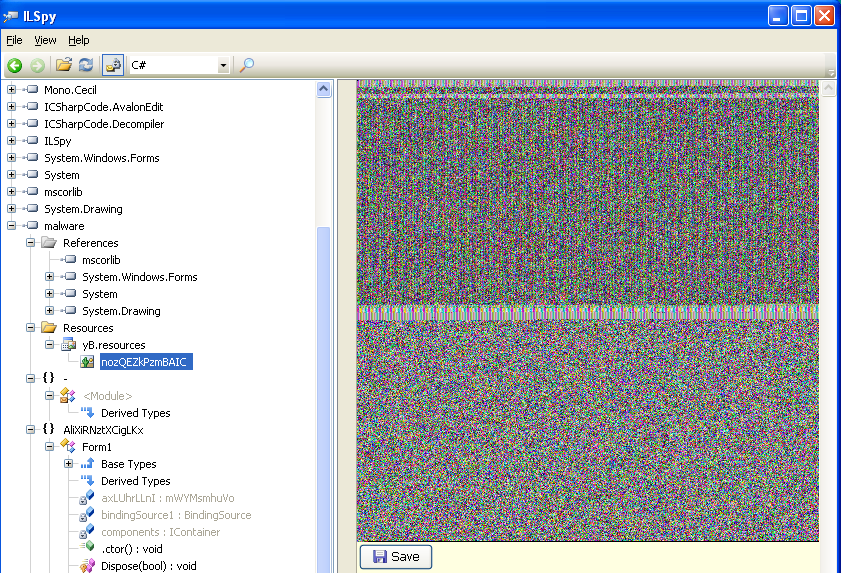Expand the Base Types node
848x573 pixels.
pyautogui.click(x=69, y=464)
